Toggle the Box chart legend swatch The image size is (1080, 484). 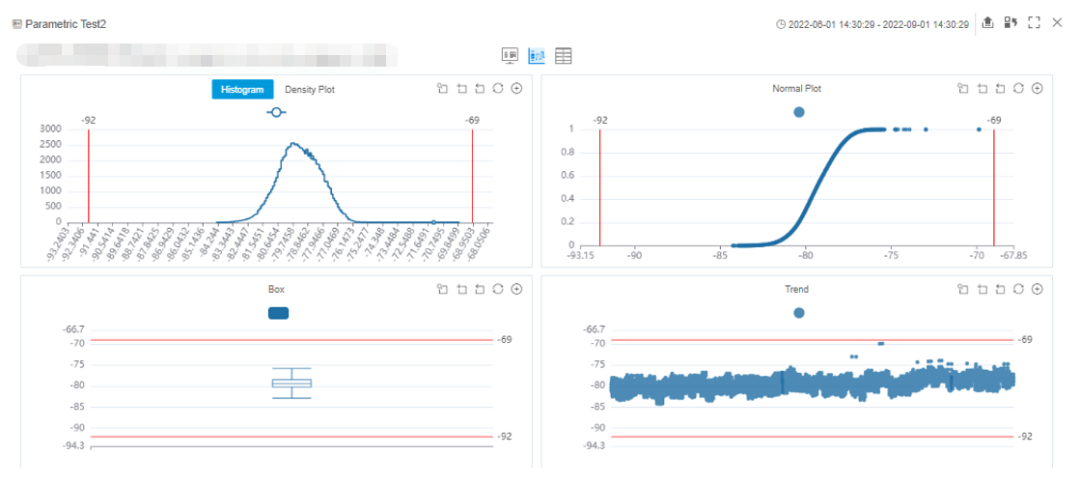pyautogui.click(x=278, y=313)
